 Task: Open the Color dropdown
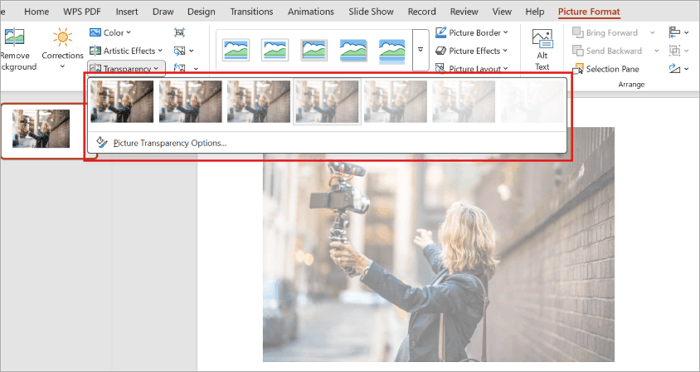110,33
